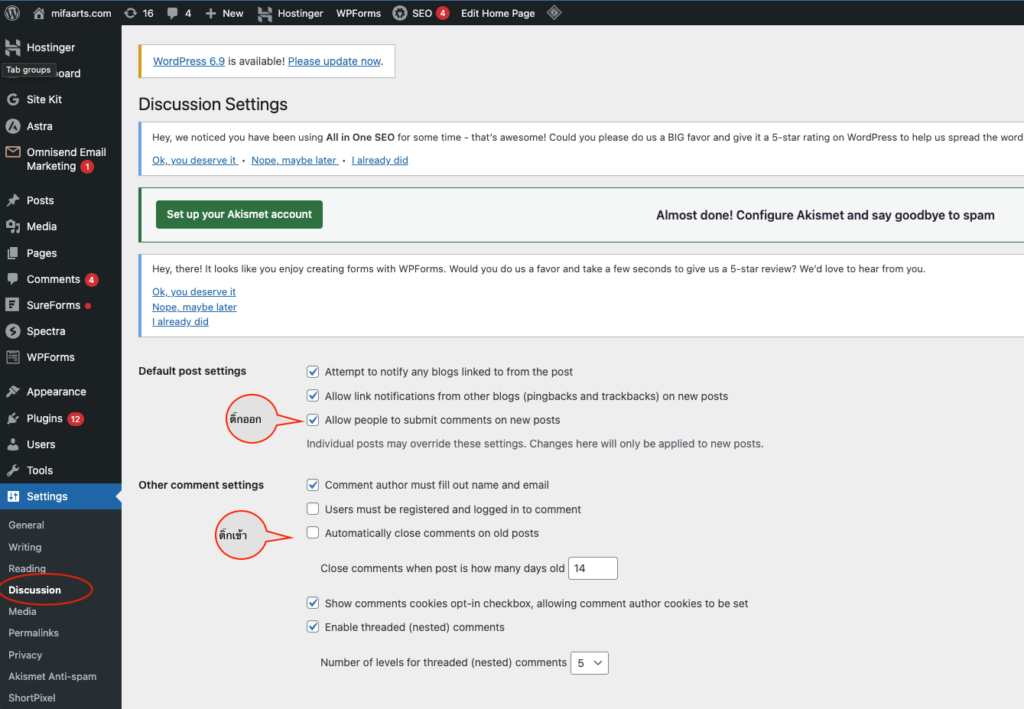Viewport: 1024px width, 709px height.
Task: Click the Please update now link
Action: 334,61
